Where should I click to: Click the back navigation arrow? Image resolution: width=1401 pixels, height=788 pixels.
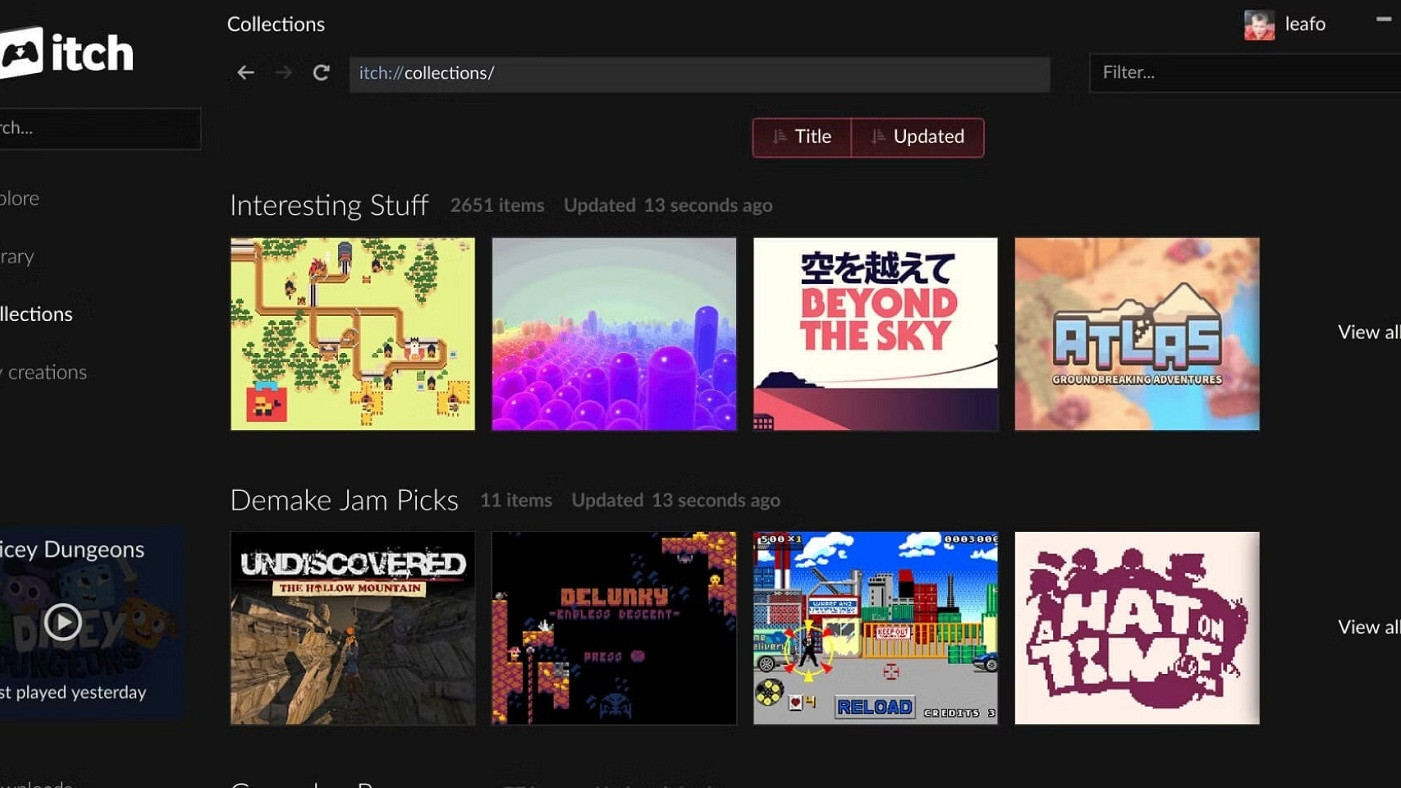[245, 73]
